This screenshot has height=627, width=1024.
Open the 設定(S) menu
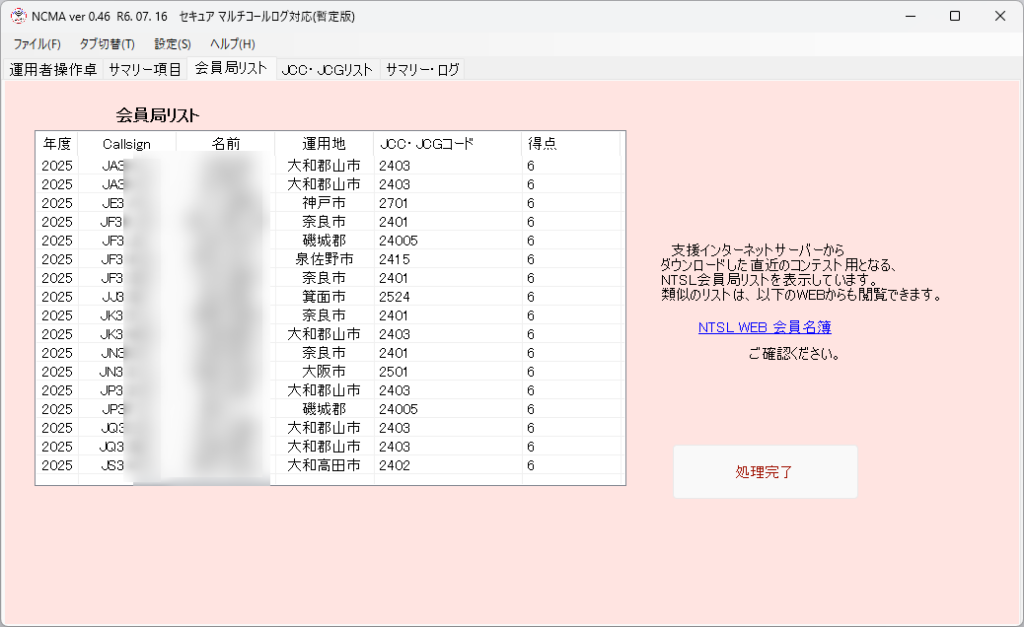pyautogui.click(x=172, y=44)
